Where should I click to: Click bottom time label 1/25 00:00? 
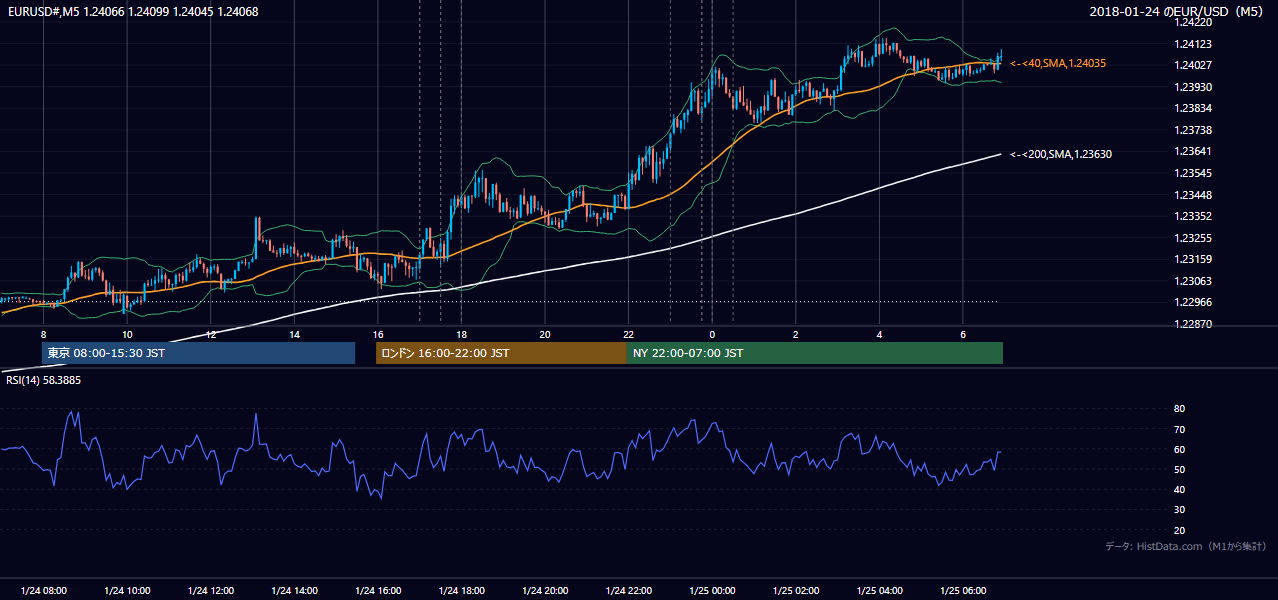click(x=712, y=591)
